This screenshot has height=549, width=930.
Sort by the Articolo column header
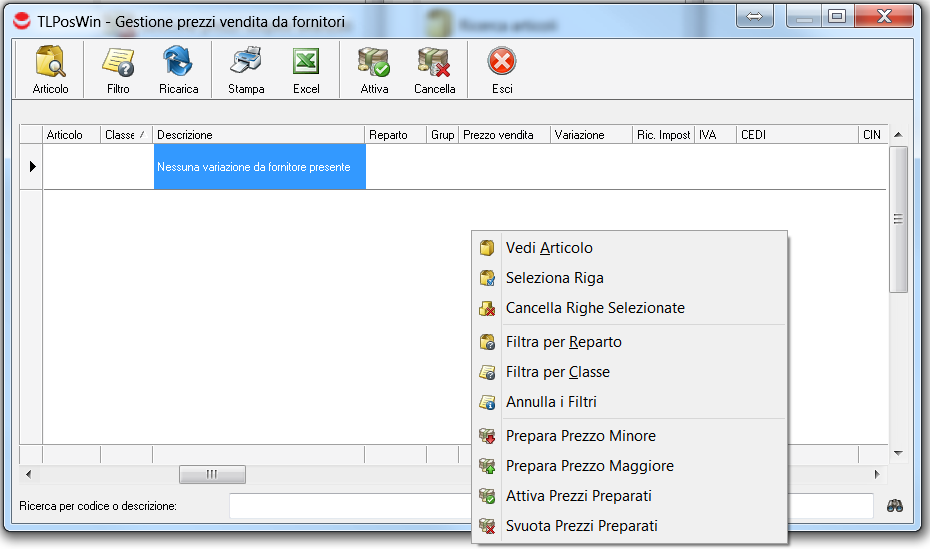(72, 135)
